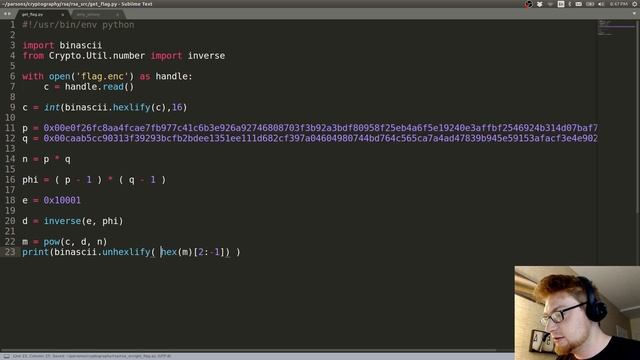Click the vertical scrollbar of the editor
The image size is (640, 360).
(638, 116)
